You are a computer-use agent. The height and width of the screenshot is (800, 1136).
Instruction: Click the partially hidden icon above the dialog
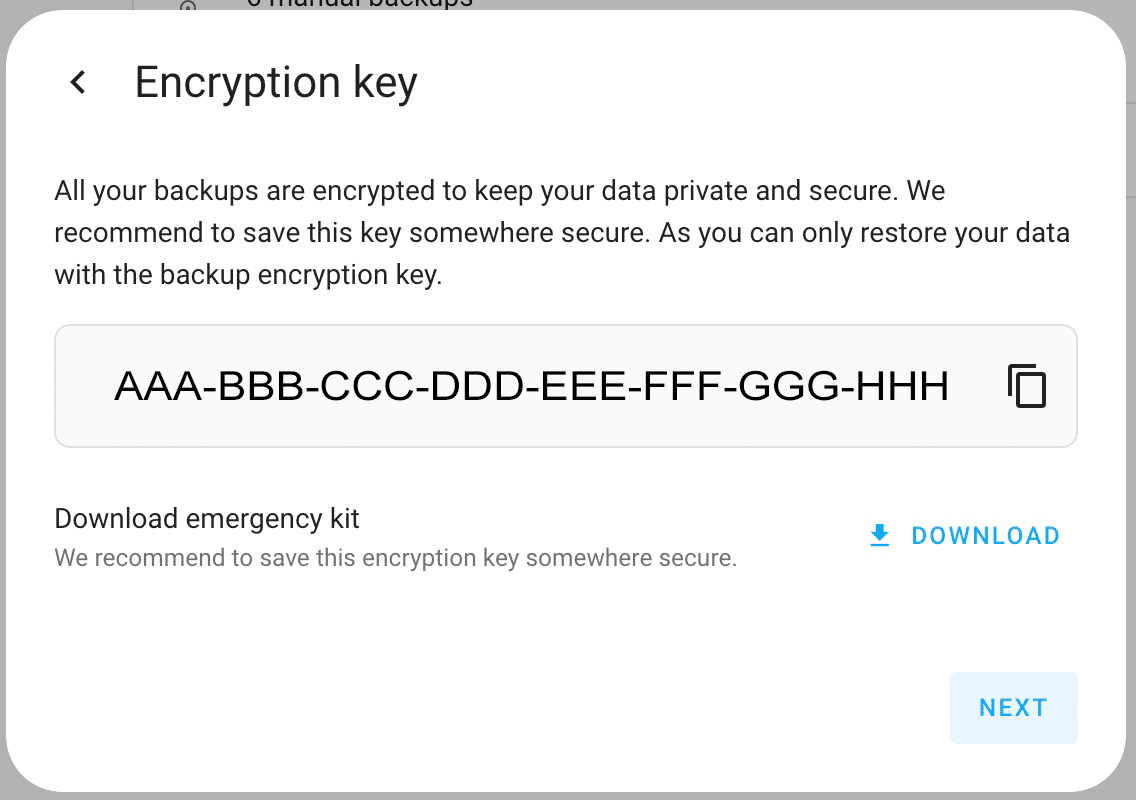pos(188,5)
